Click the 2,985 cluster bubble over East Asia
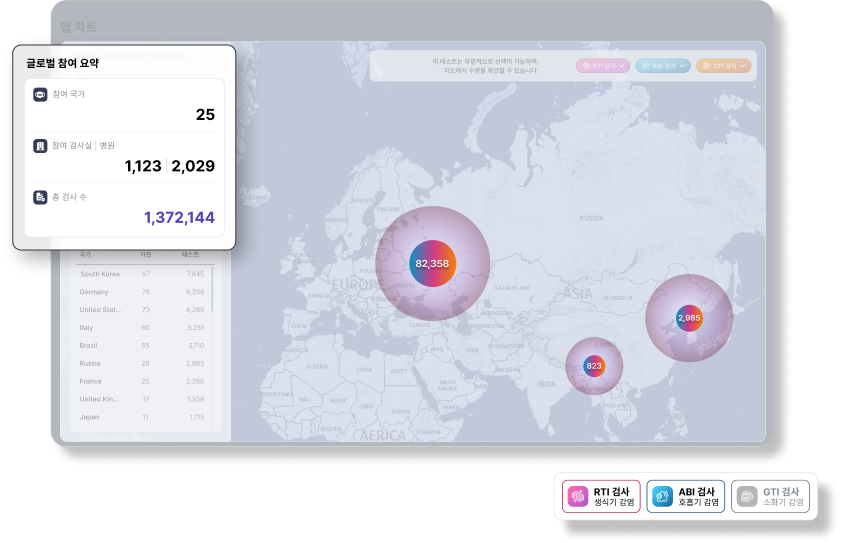Viewport: 848px width, 543px height. pos(689,318)
